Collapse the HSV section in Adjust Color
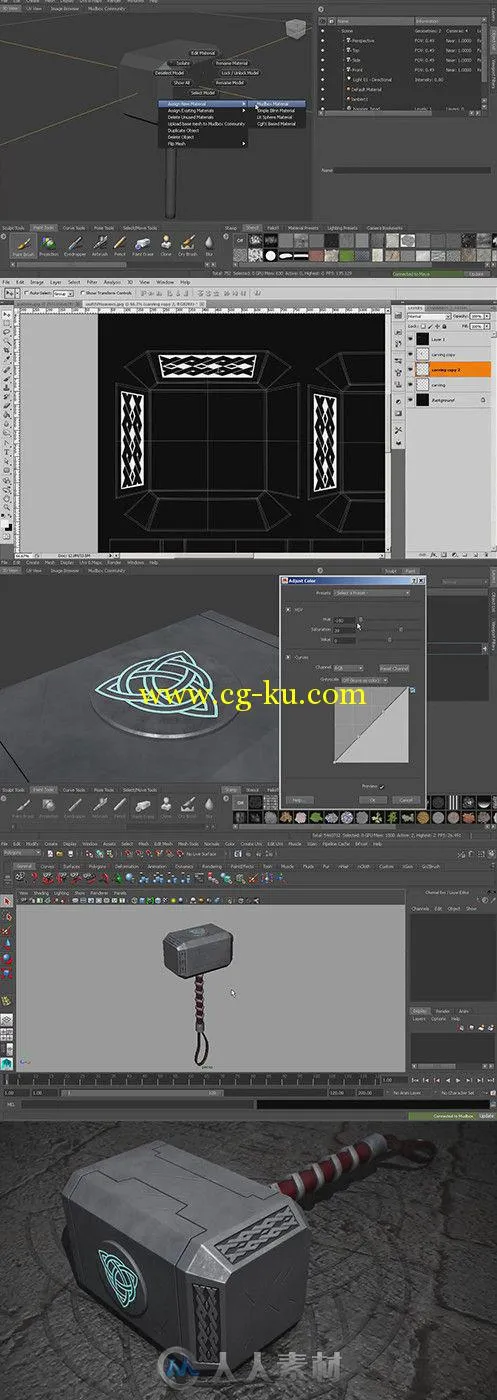Viewport: 497px width, 1400px height. point(288,610)
